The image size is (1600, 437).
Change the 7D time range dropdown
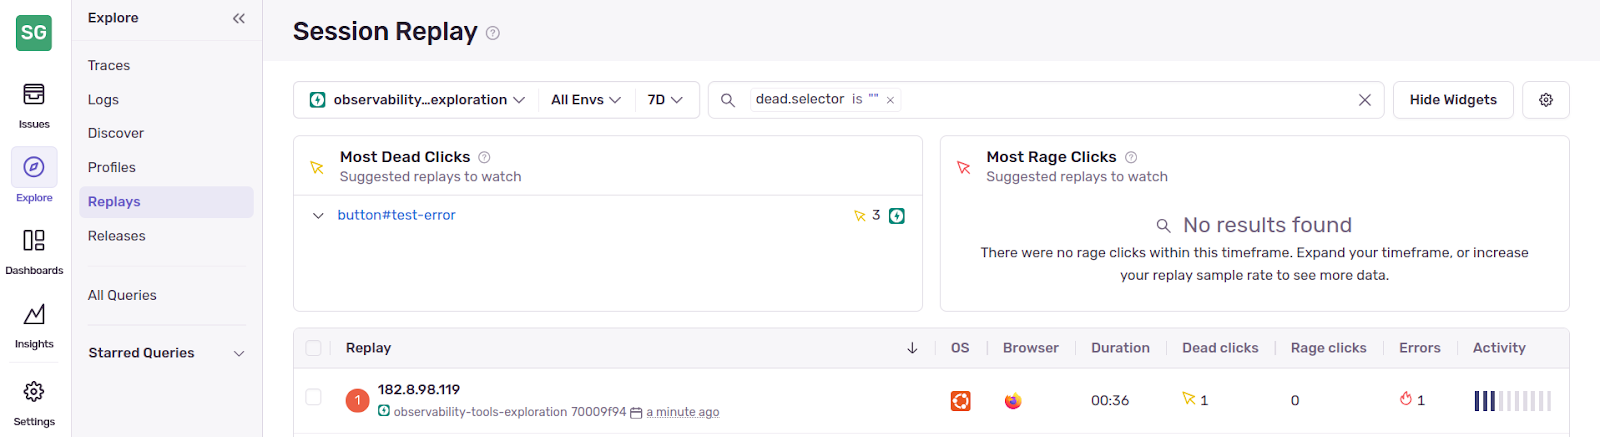pos(665,100)
